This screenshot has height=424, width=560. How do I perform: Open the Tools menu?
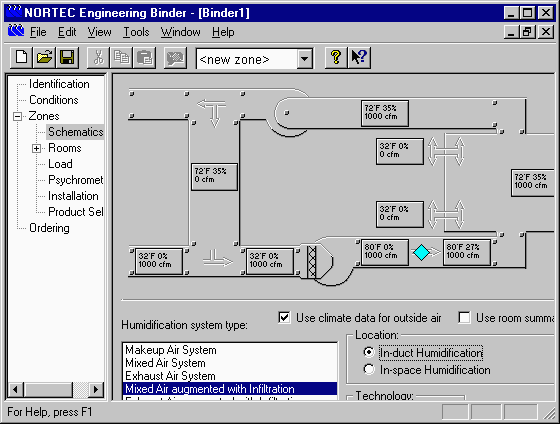point(136,32)
